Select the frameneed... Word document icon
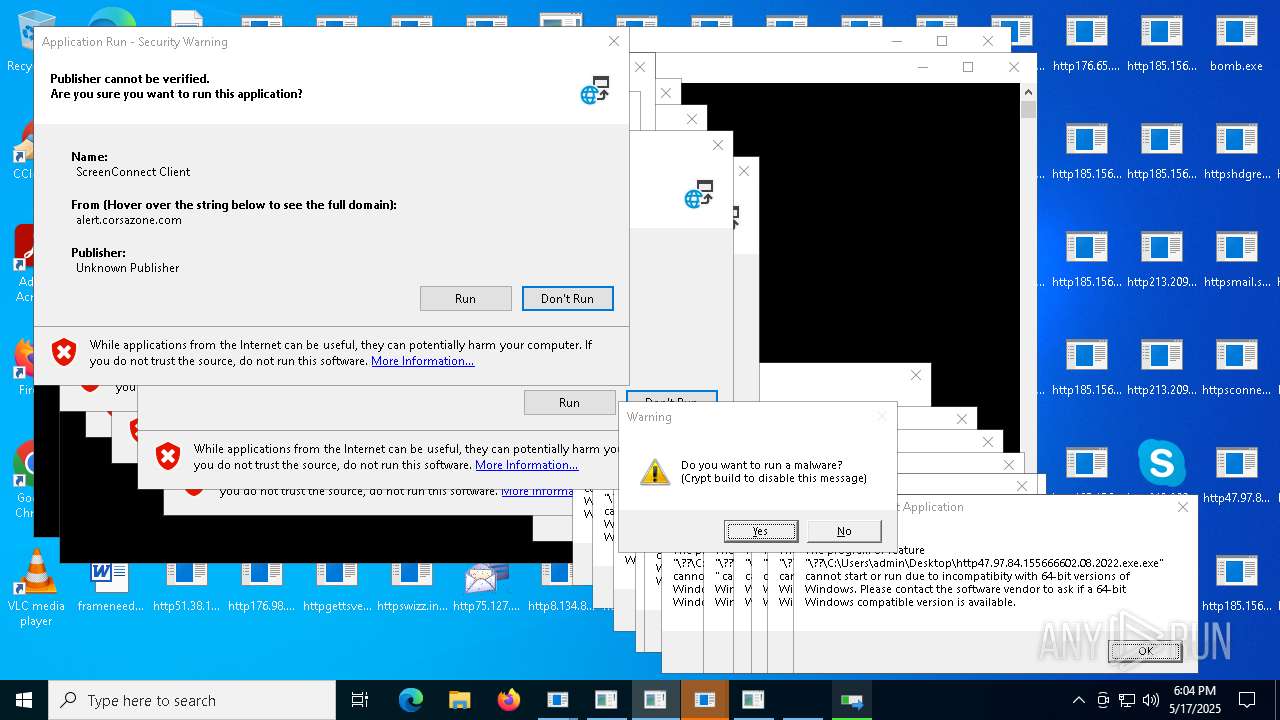 (110, 586)
